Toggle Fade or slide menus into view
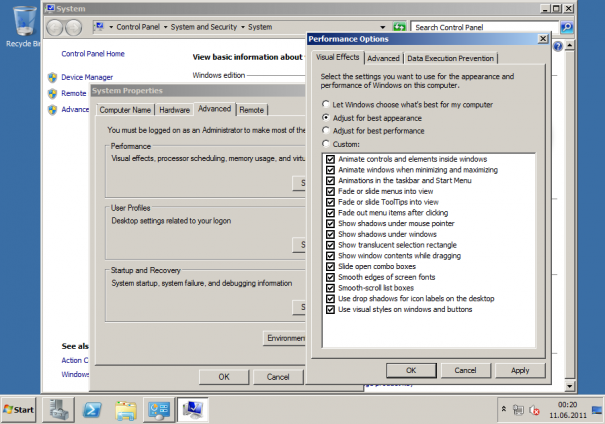605x424 pixels. 330,191
